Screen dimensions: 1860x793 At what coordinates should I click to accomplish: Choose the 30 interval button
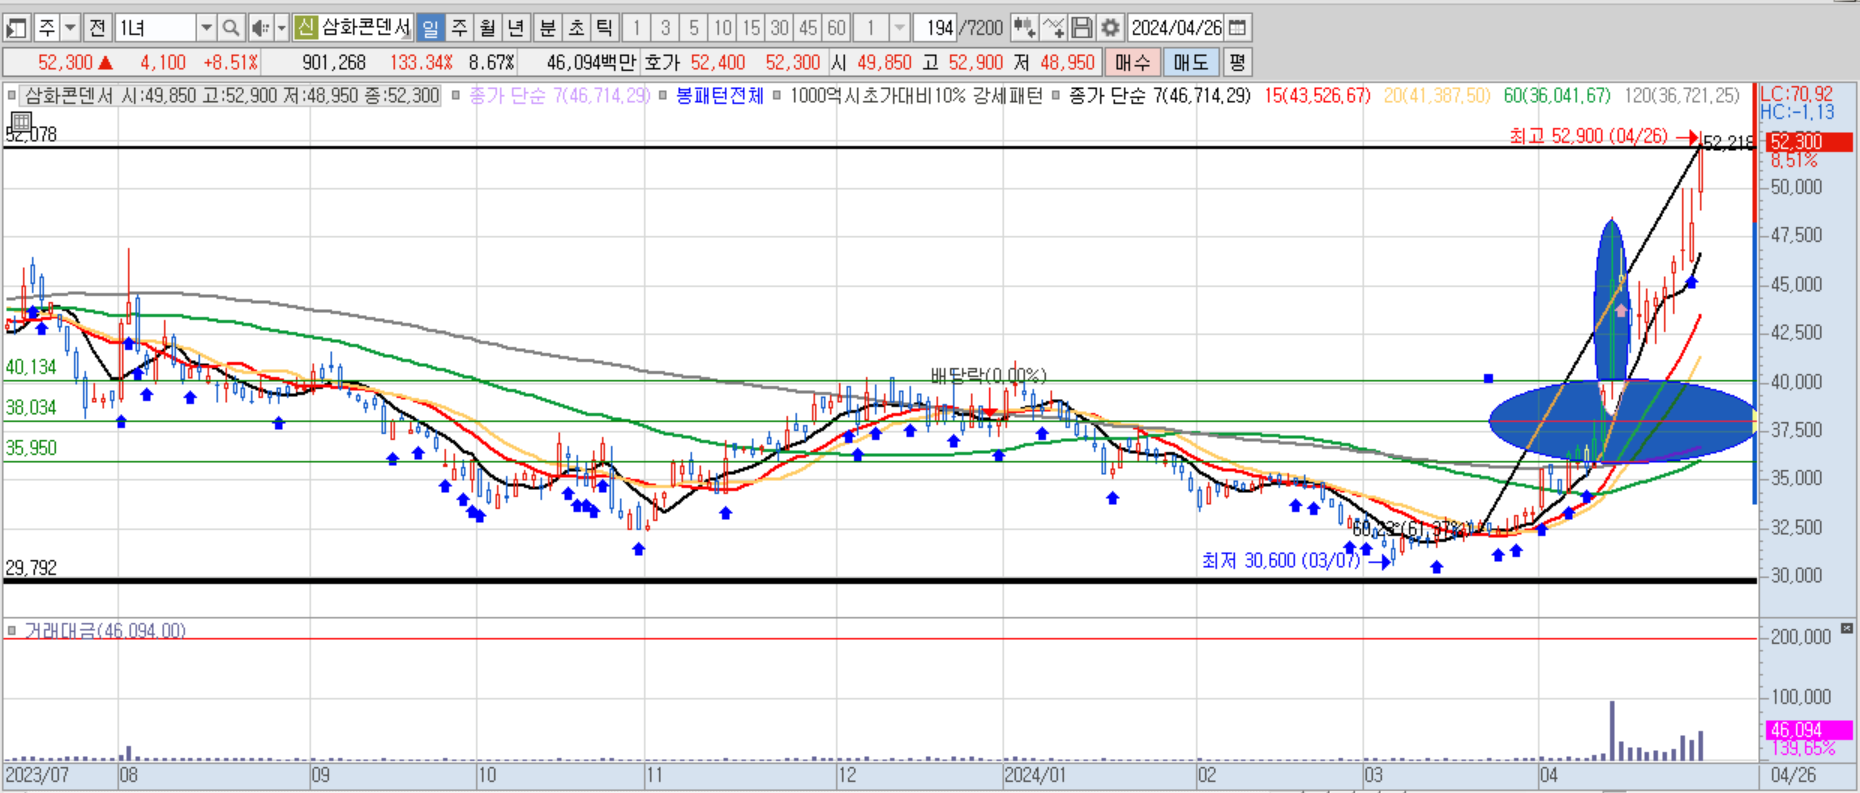point(779,28)
